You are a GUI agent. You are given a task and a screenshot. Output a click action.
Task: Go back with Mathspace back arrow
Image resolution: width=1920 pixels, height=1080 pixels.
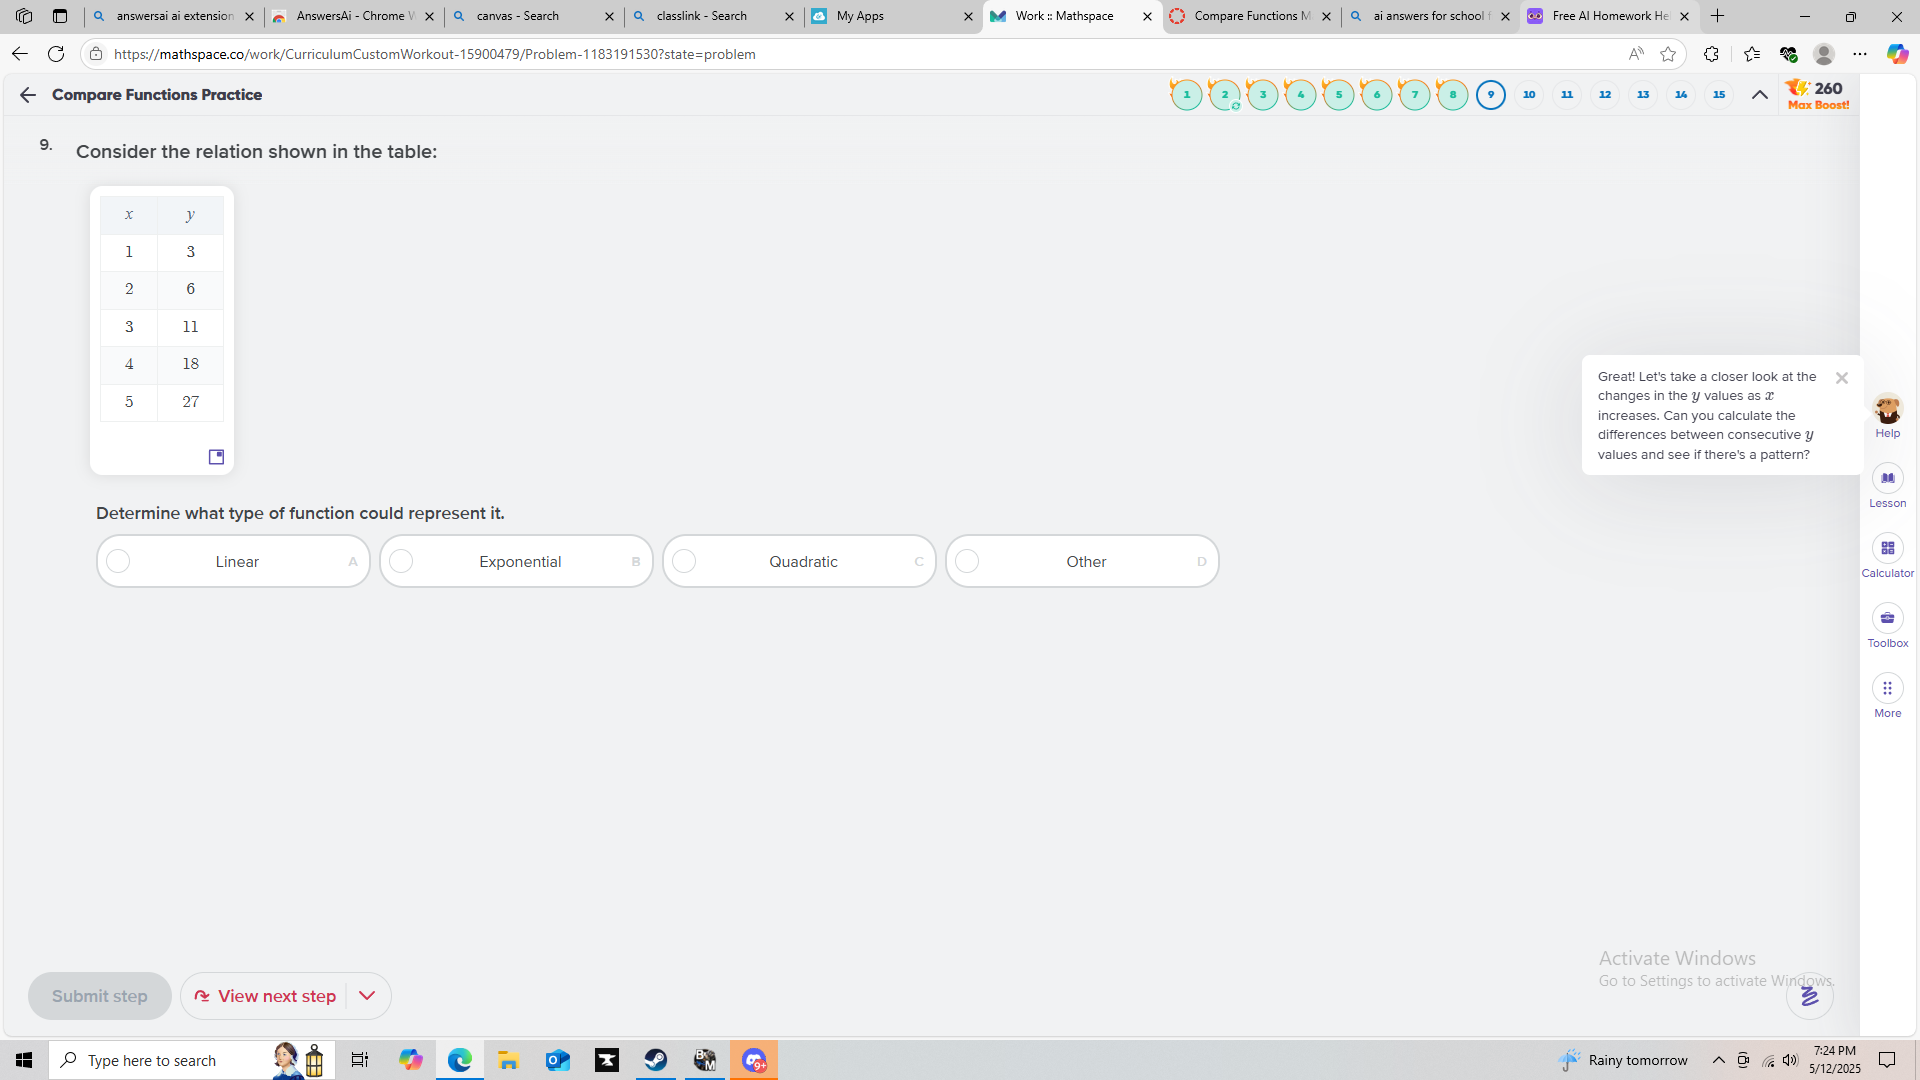click(x=27, y=95)
